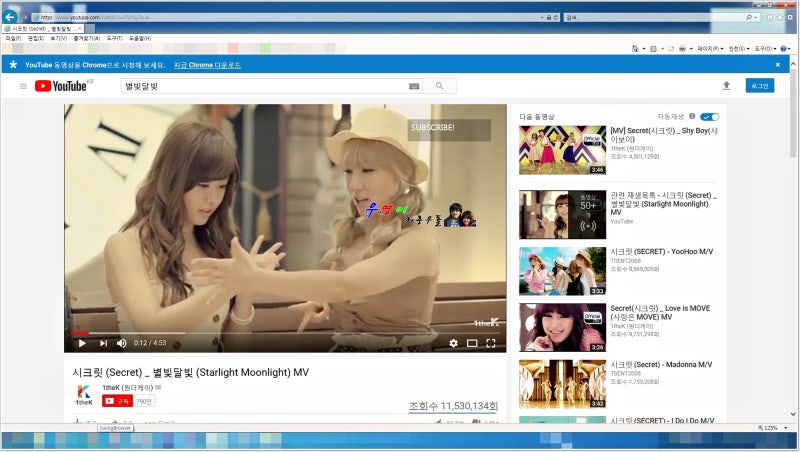Click the YouTube search magnifier button

(x=440, y=86)
